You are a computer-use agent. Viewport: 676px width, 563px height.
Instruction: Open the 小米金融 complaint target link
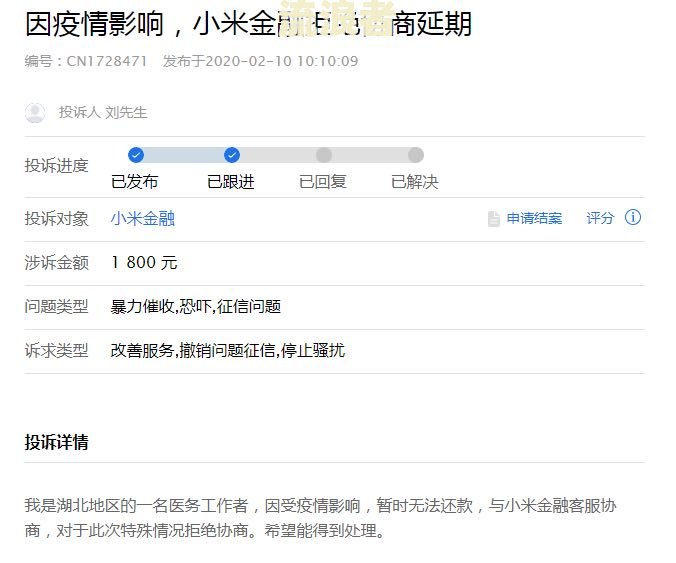pyautogui.click(x=143, y=219)
